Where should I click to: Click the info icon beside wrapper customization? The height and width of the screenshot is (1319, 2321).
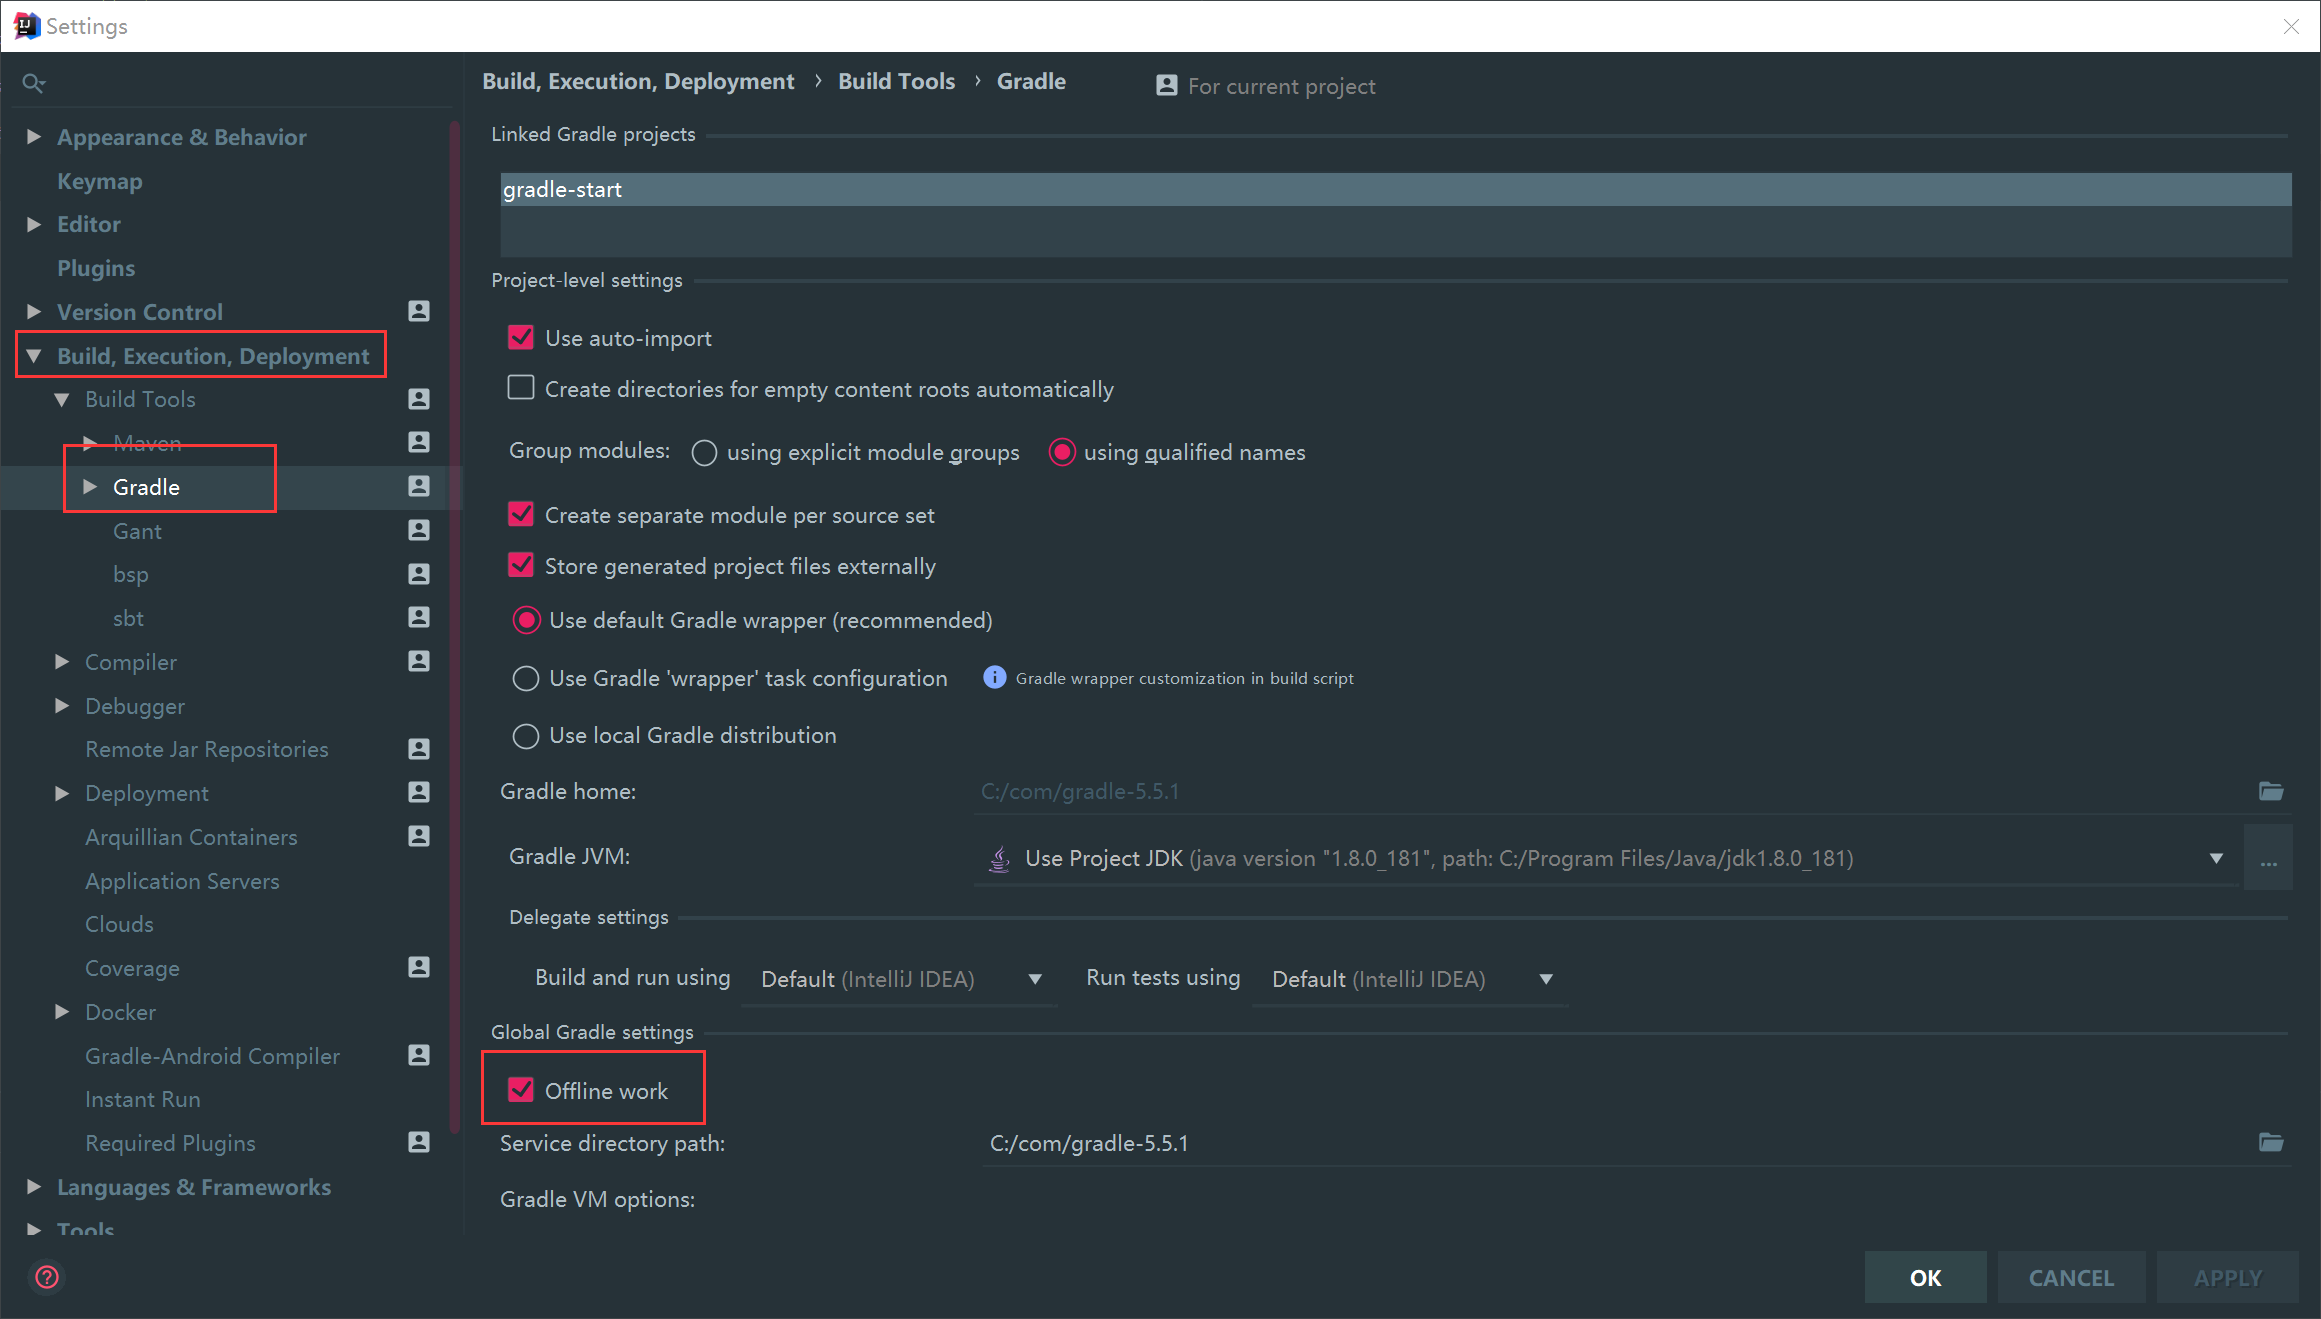pos(994,678)
